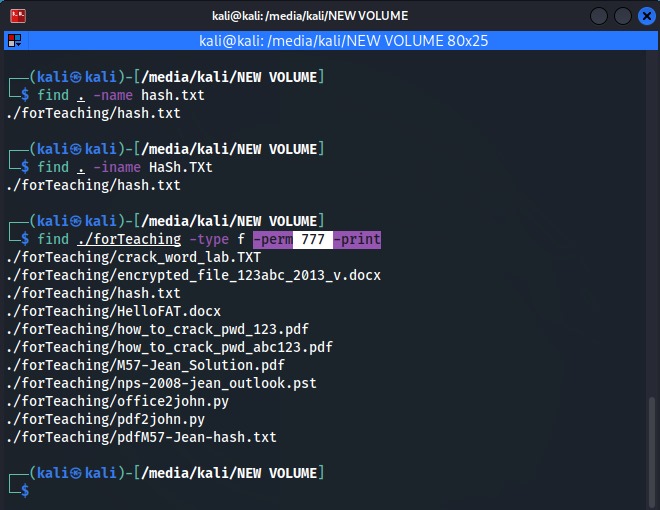Click output line how_to_crack_pwd_123.pdf

pyautogui.click(x=157, y=329)
